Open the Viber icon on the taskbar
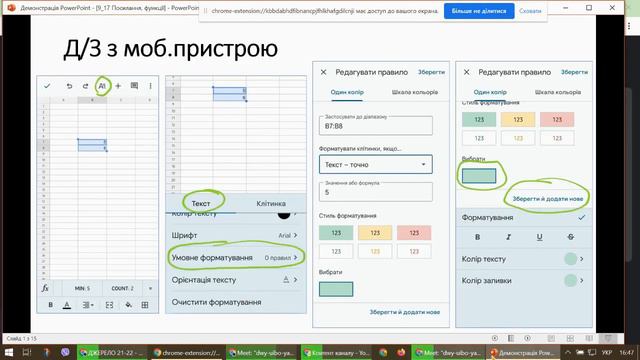This screenshot has height=360, width=640. point(65,352)
